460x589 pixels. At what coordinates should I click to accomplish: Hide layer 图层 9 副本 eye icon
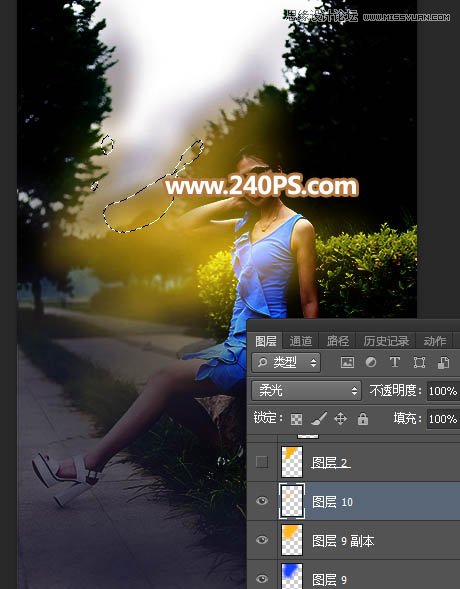pyautogui.click(x=262, y=540)
